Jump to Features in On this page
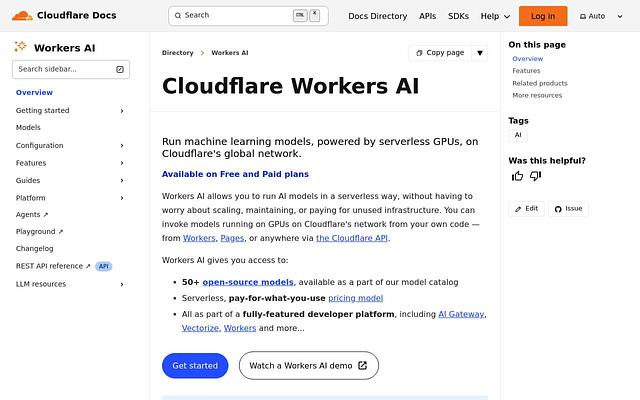Viewport: 640px width, 400px height. tap(526, 71)
